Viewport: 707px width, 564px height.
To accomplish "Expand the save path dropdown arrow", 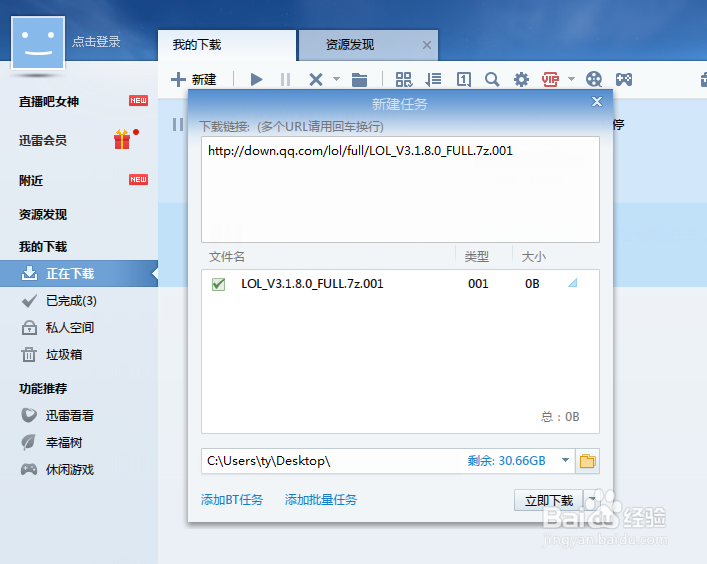I will click(565, 460).
